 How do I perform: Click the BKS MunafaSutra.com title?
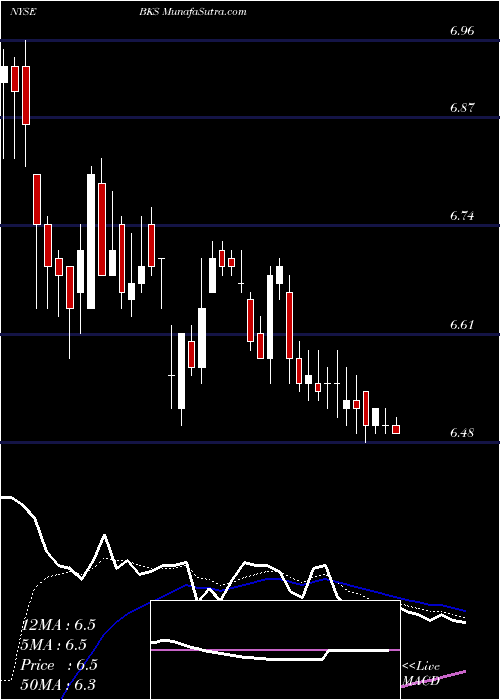click(192, 12)
